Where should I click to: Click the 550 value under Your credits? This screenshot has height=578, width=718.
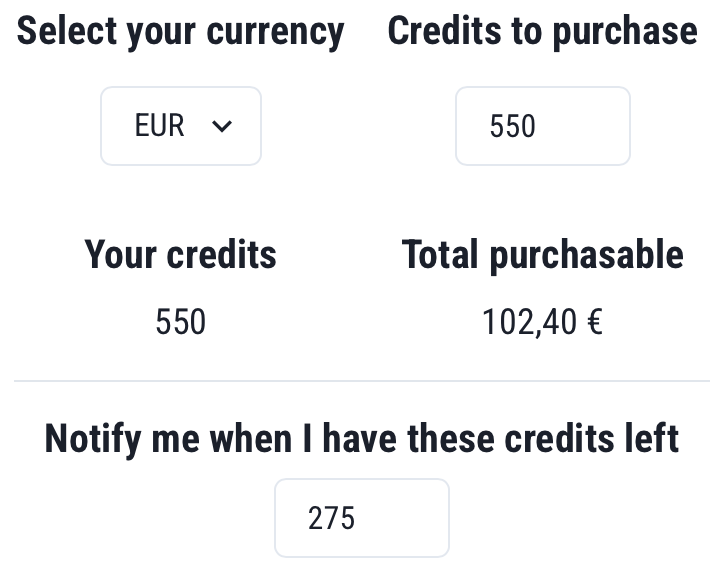pyautogui.click(x=180, y=322)
